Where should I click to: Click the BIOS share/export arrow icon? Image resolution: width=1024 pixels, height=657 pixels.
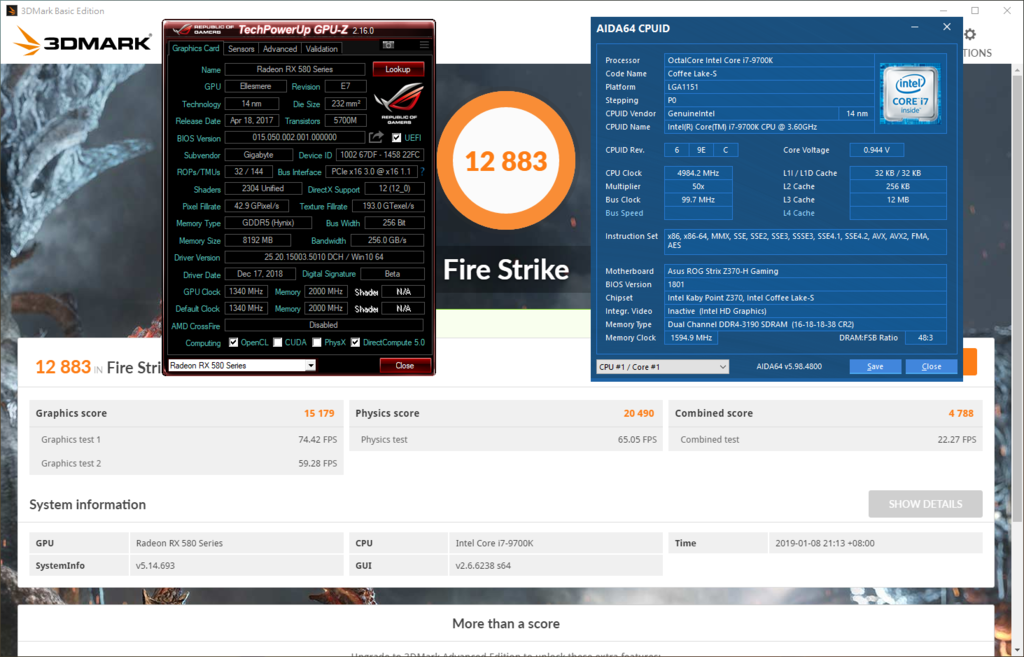coord(376,137)
